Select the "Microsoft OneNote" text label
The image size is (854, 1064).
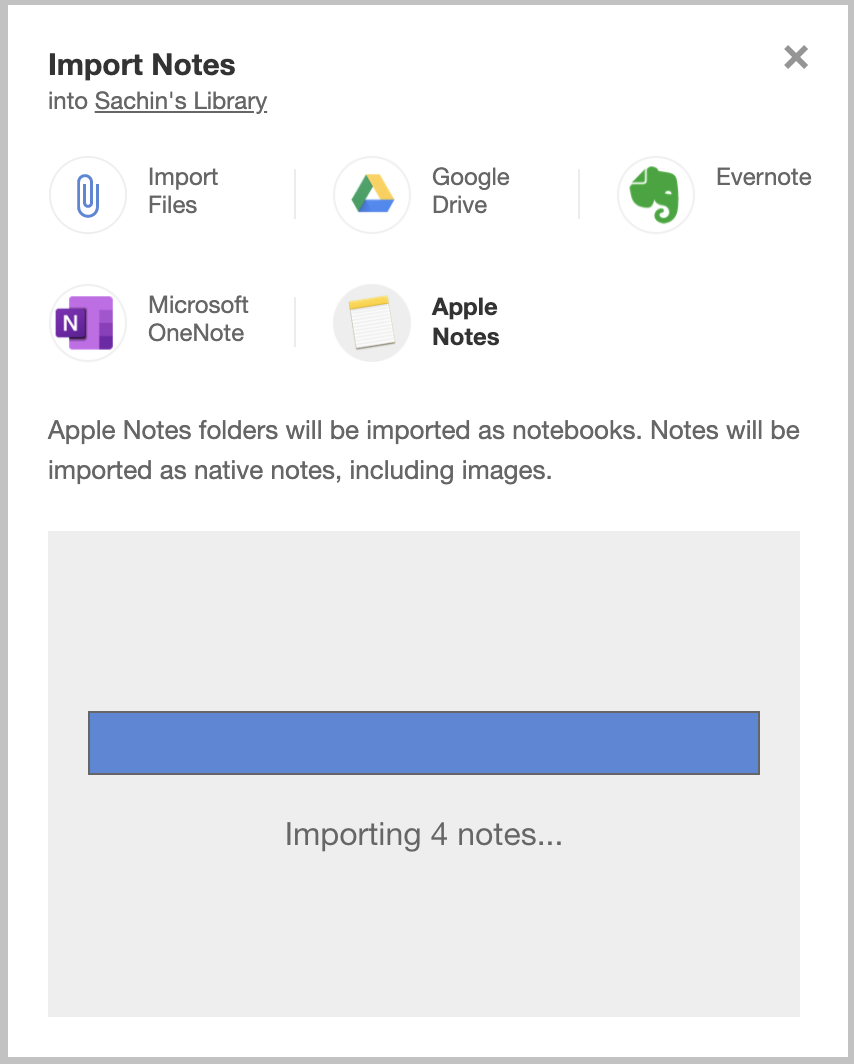[x=198, y=319]
